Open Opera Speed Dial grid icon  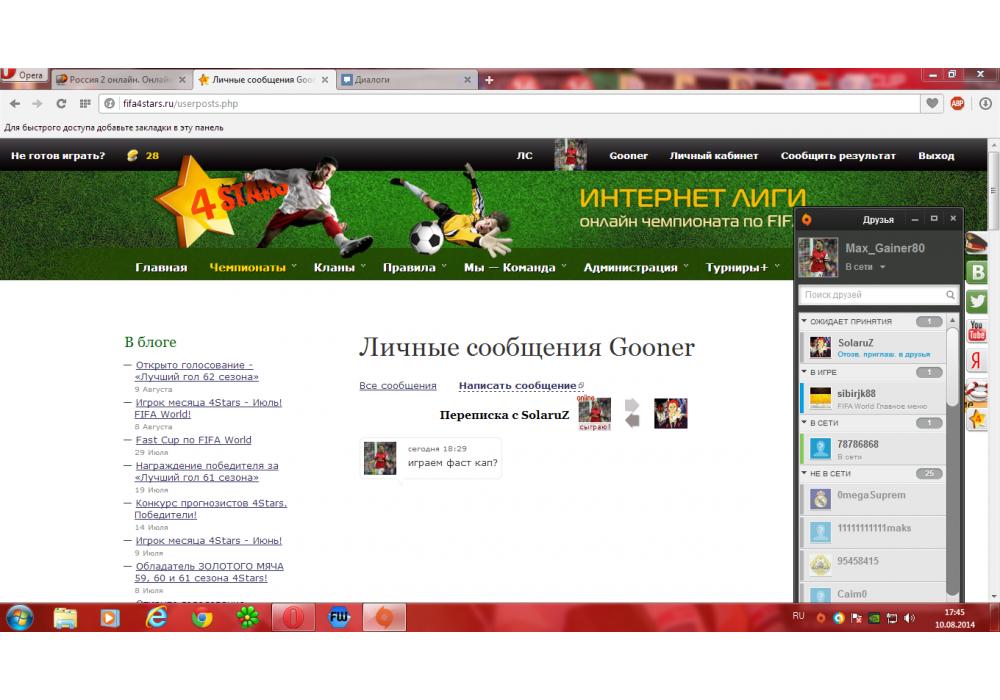[85, 103]
